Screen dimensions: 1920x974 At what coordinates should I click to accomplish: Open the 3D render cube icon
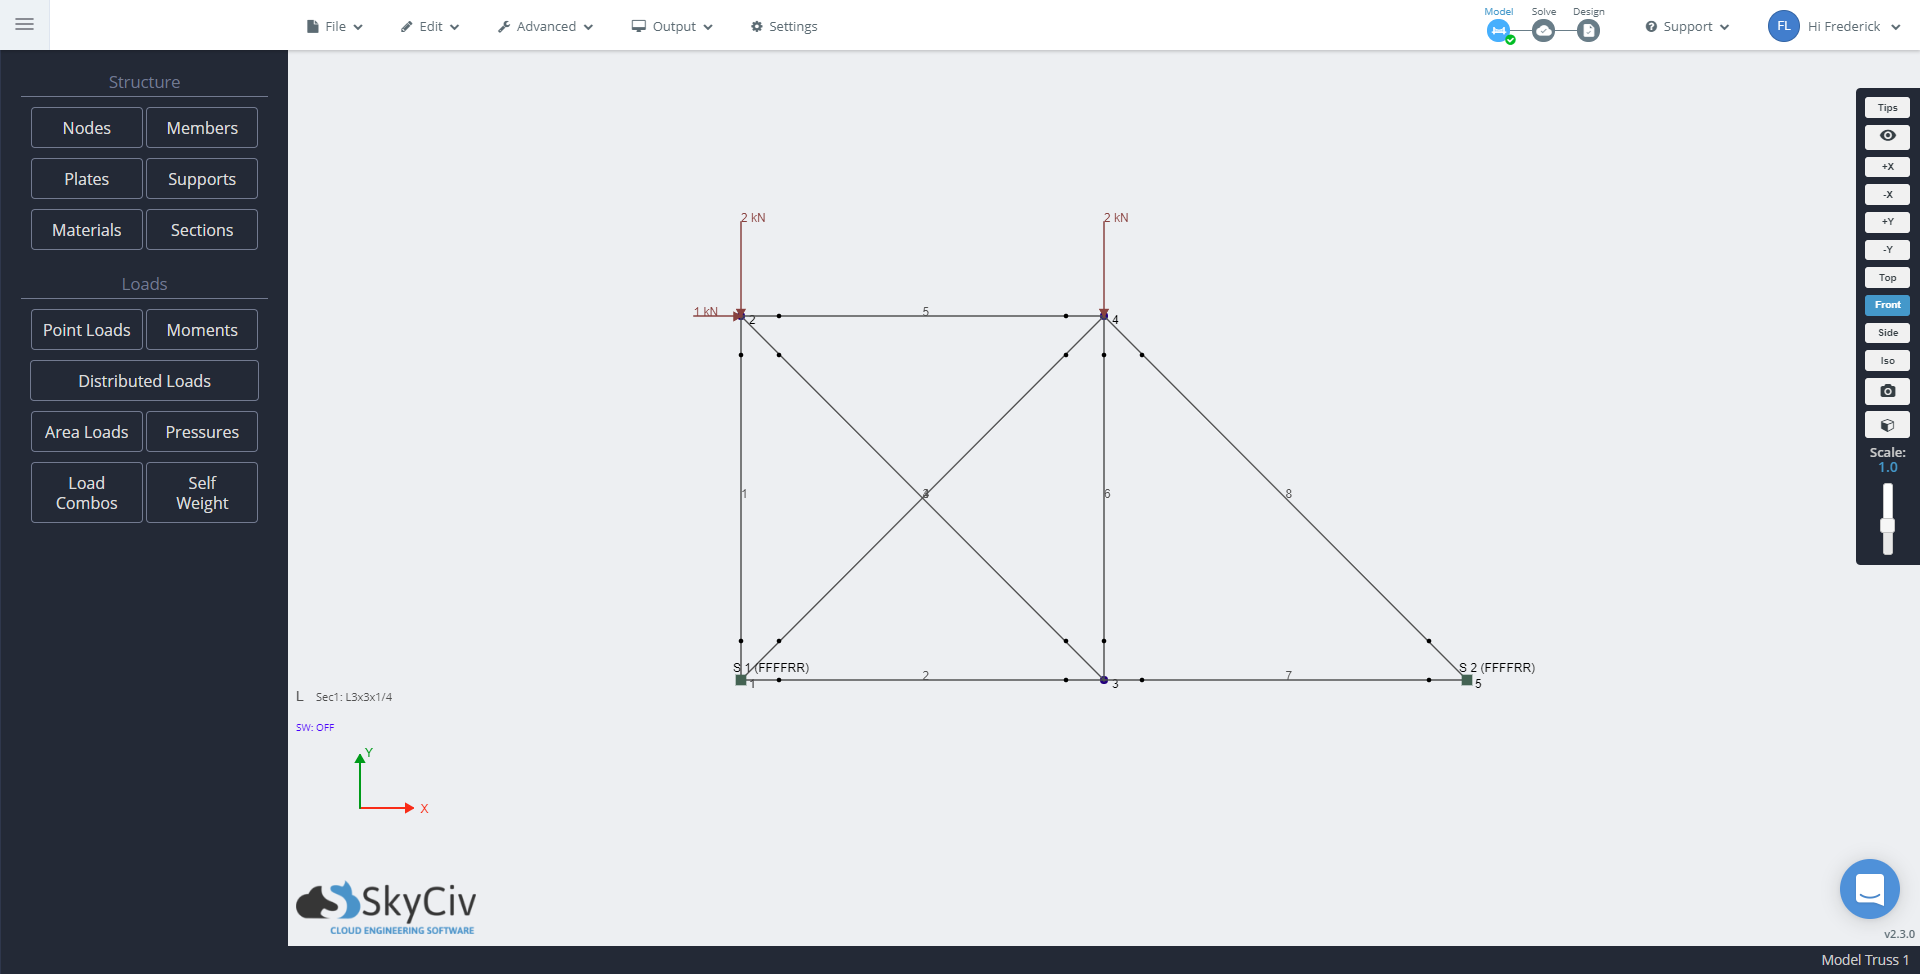1887,424
